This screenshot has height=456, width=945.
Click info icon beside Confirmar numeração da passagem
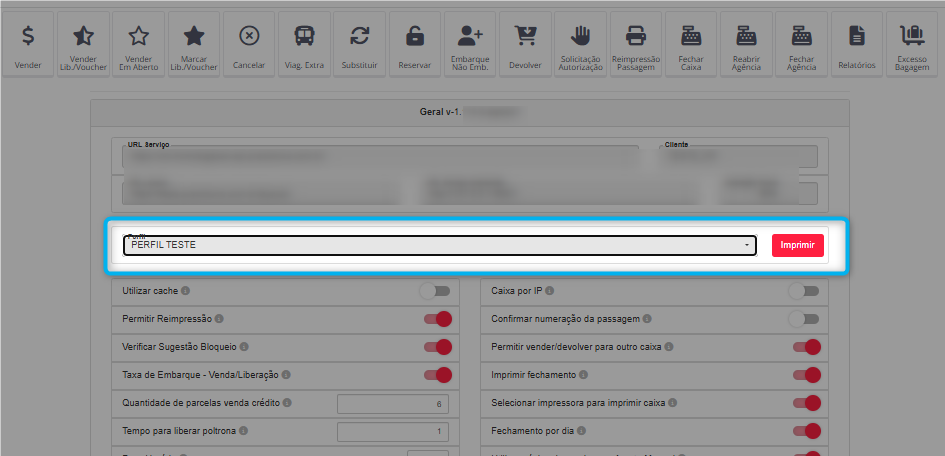pos(647,319)
